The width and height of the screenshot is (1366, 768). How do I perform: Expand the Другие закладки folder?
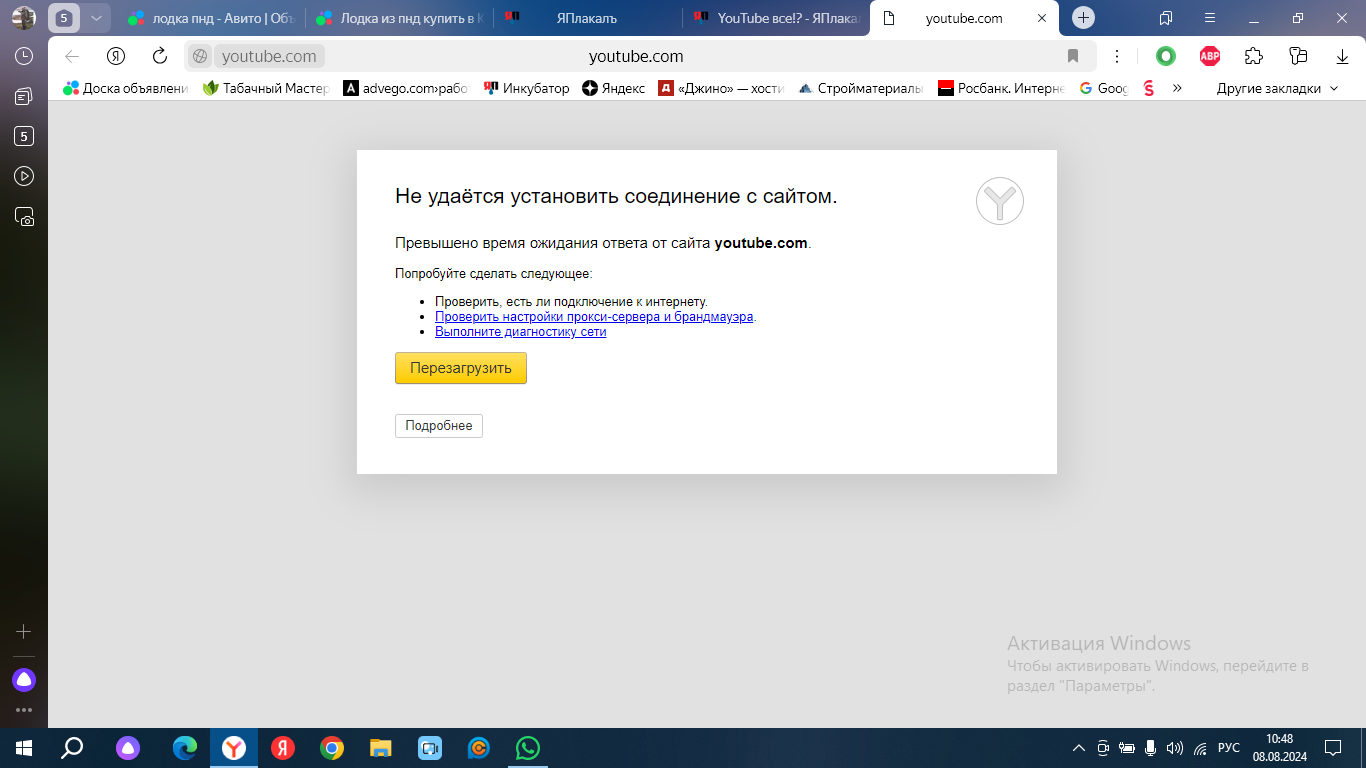pos(1276,88)
